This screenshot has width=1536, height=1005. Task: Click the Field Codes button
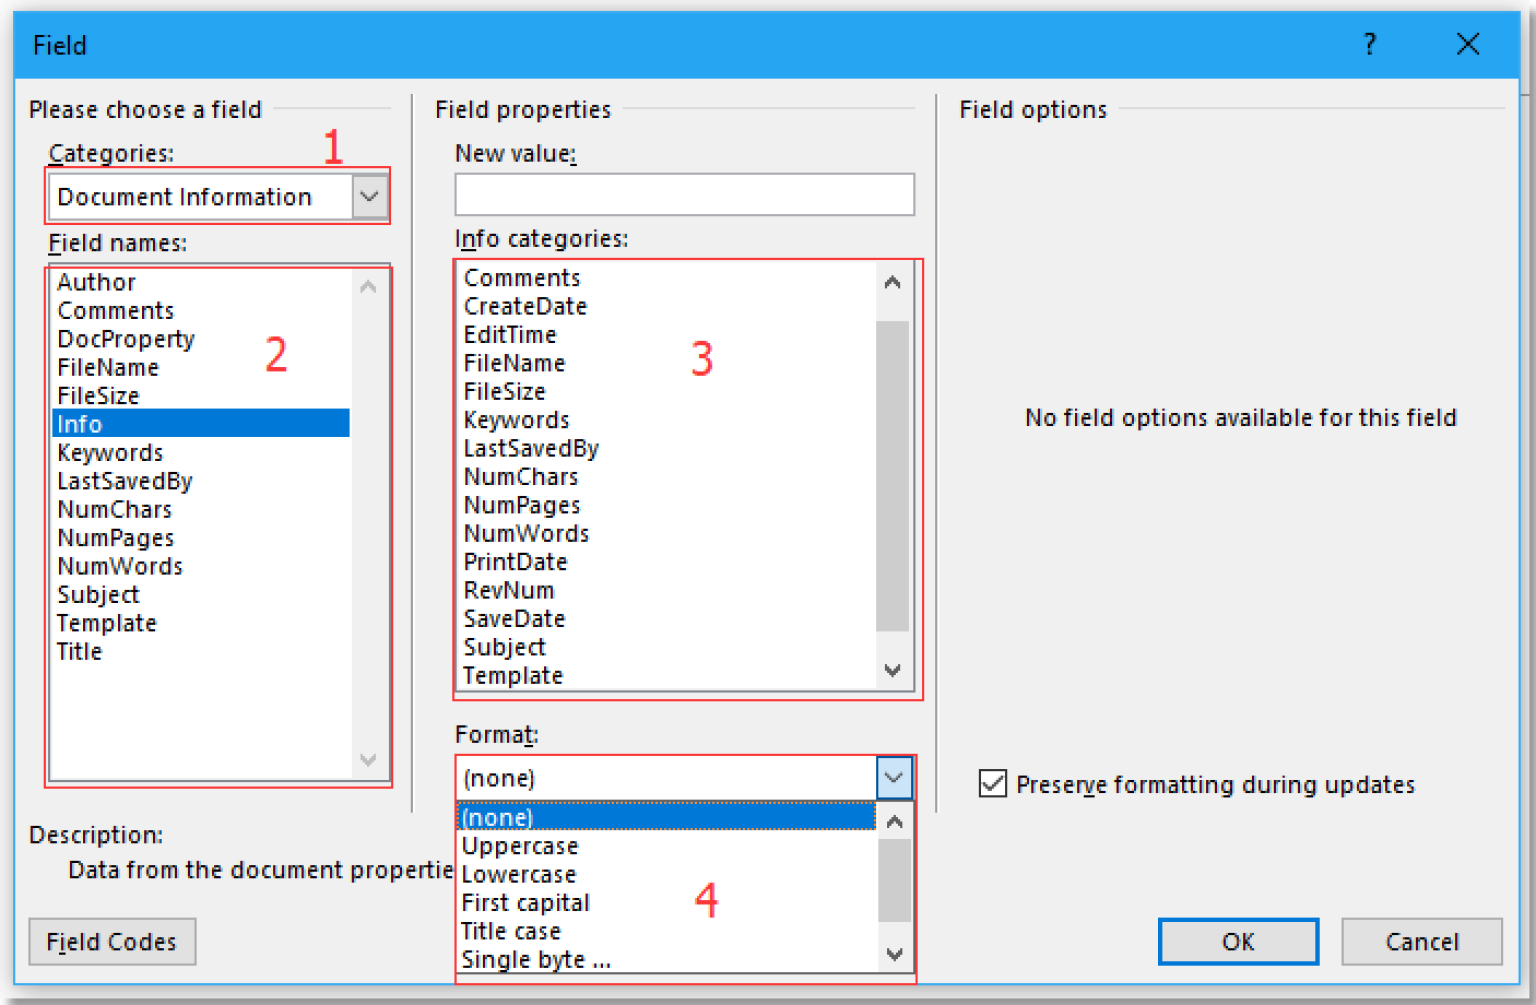(111, 941)
